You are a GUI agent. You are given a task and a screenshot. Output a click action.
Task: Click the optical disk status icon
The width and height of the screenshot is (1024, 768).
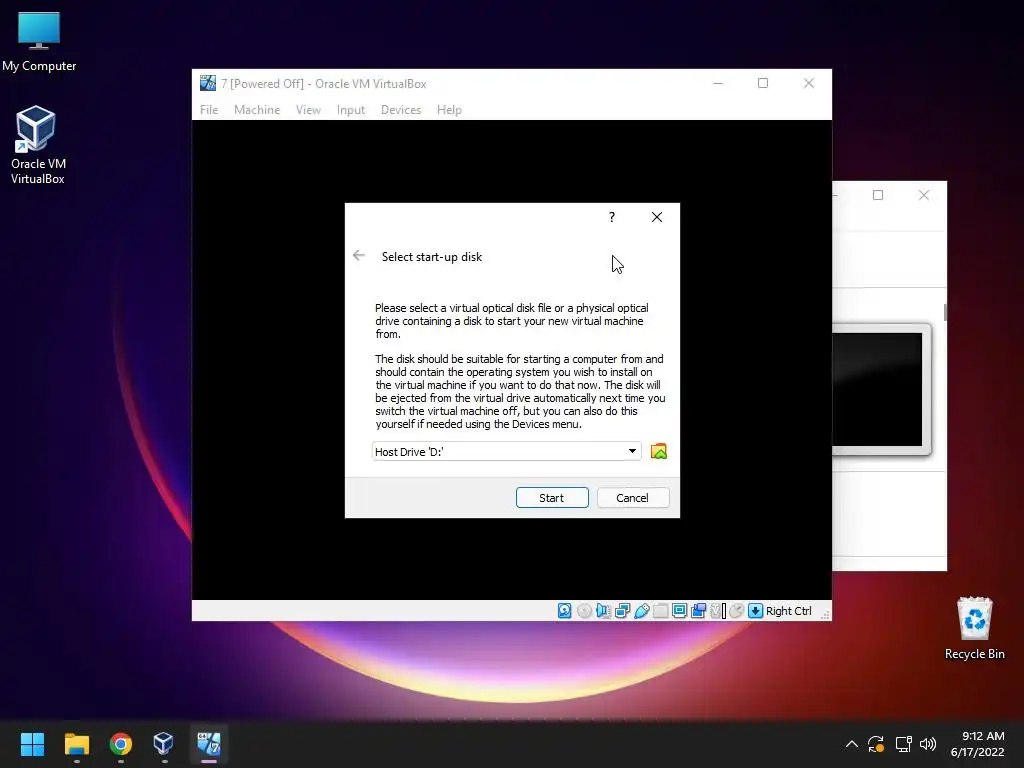point(584,611)
